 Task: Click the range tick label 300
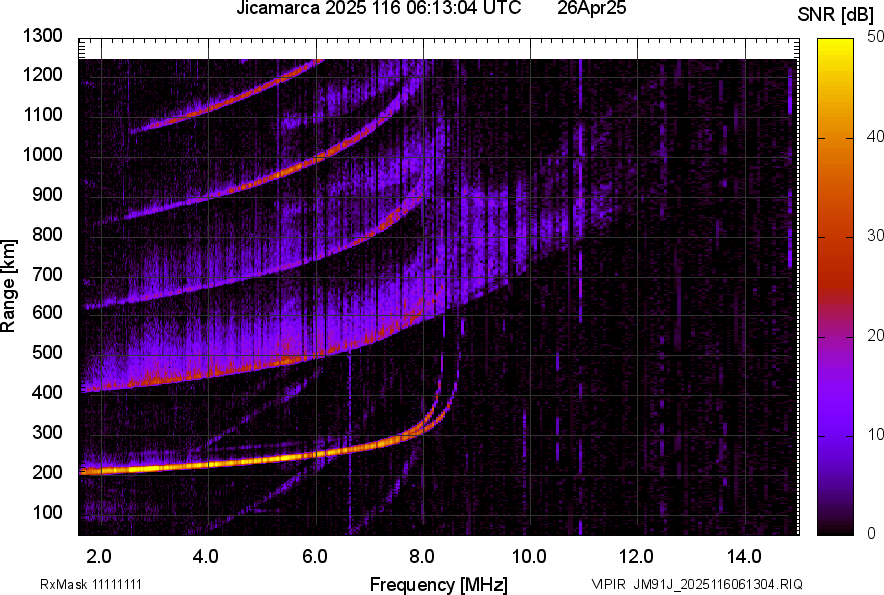(x=47, y=433)
